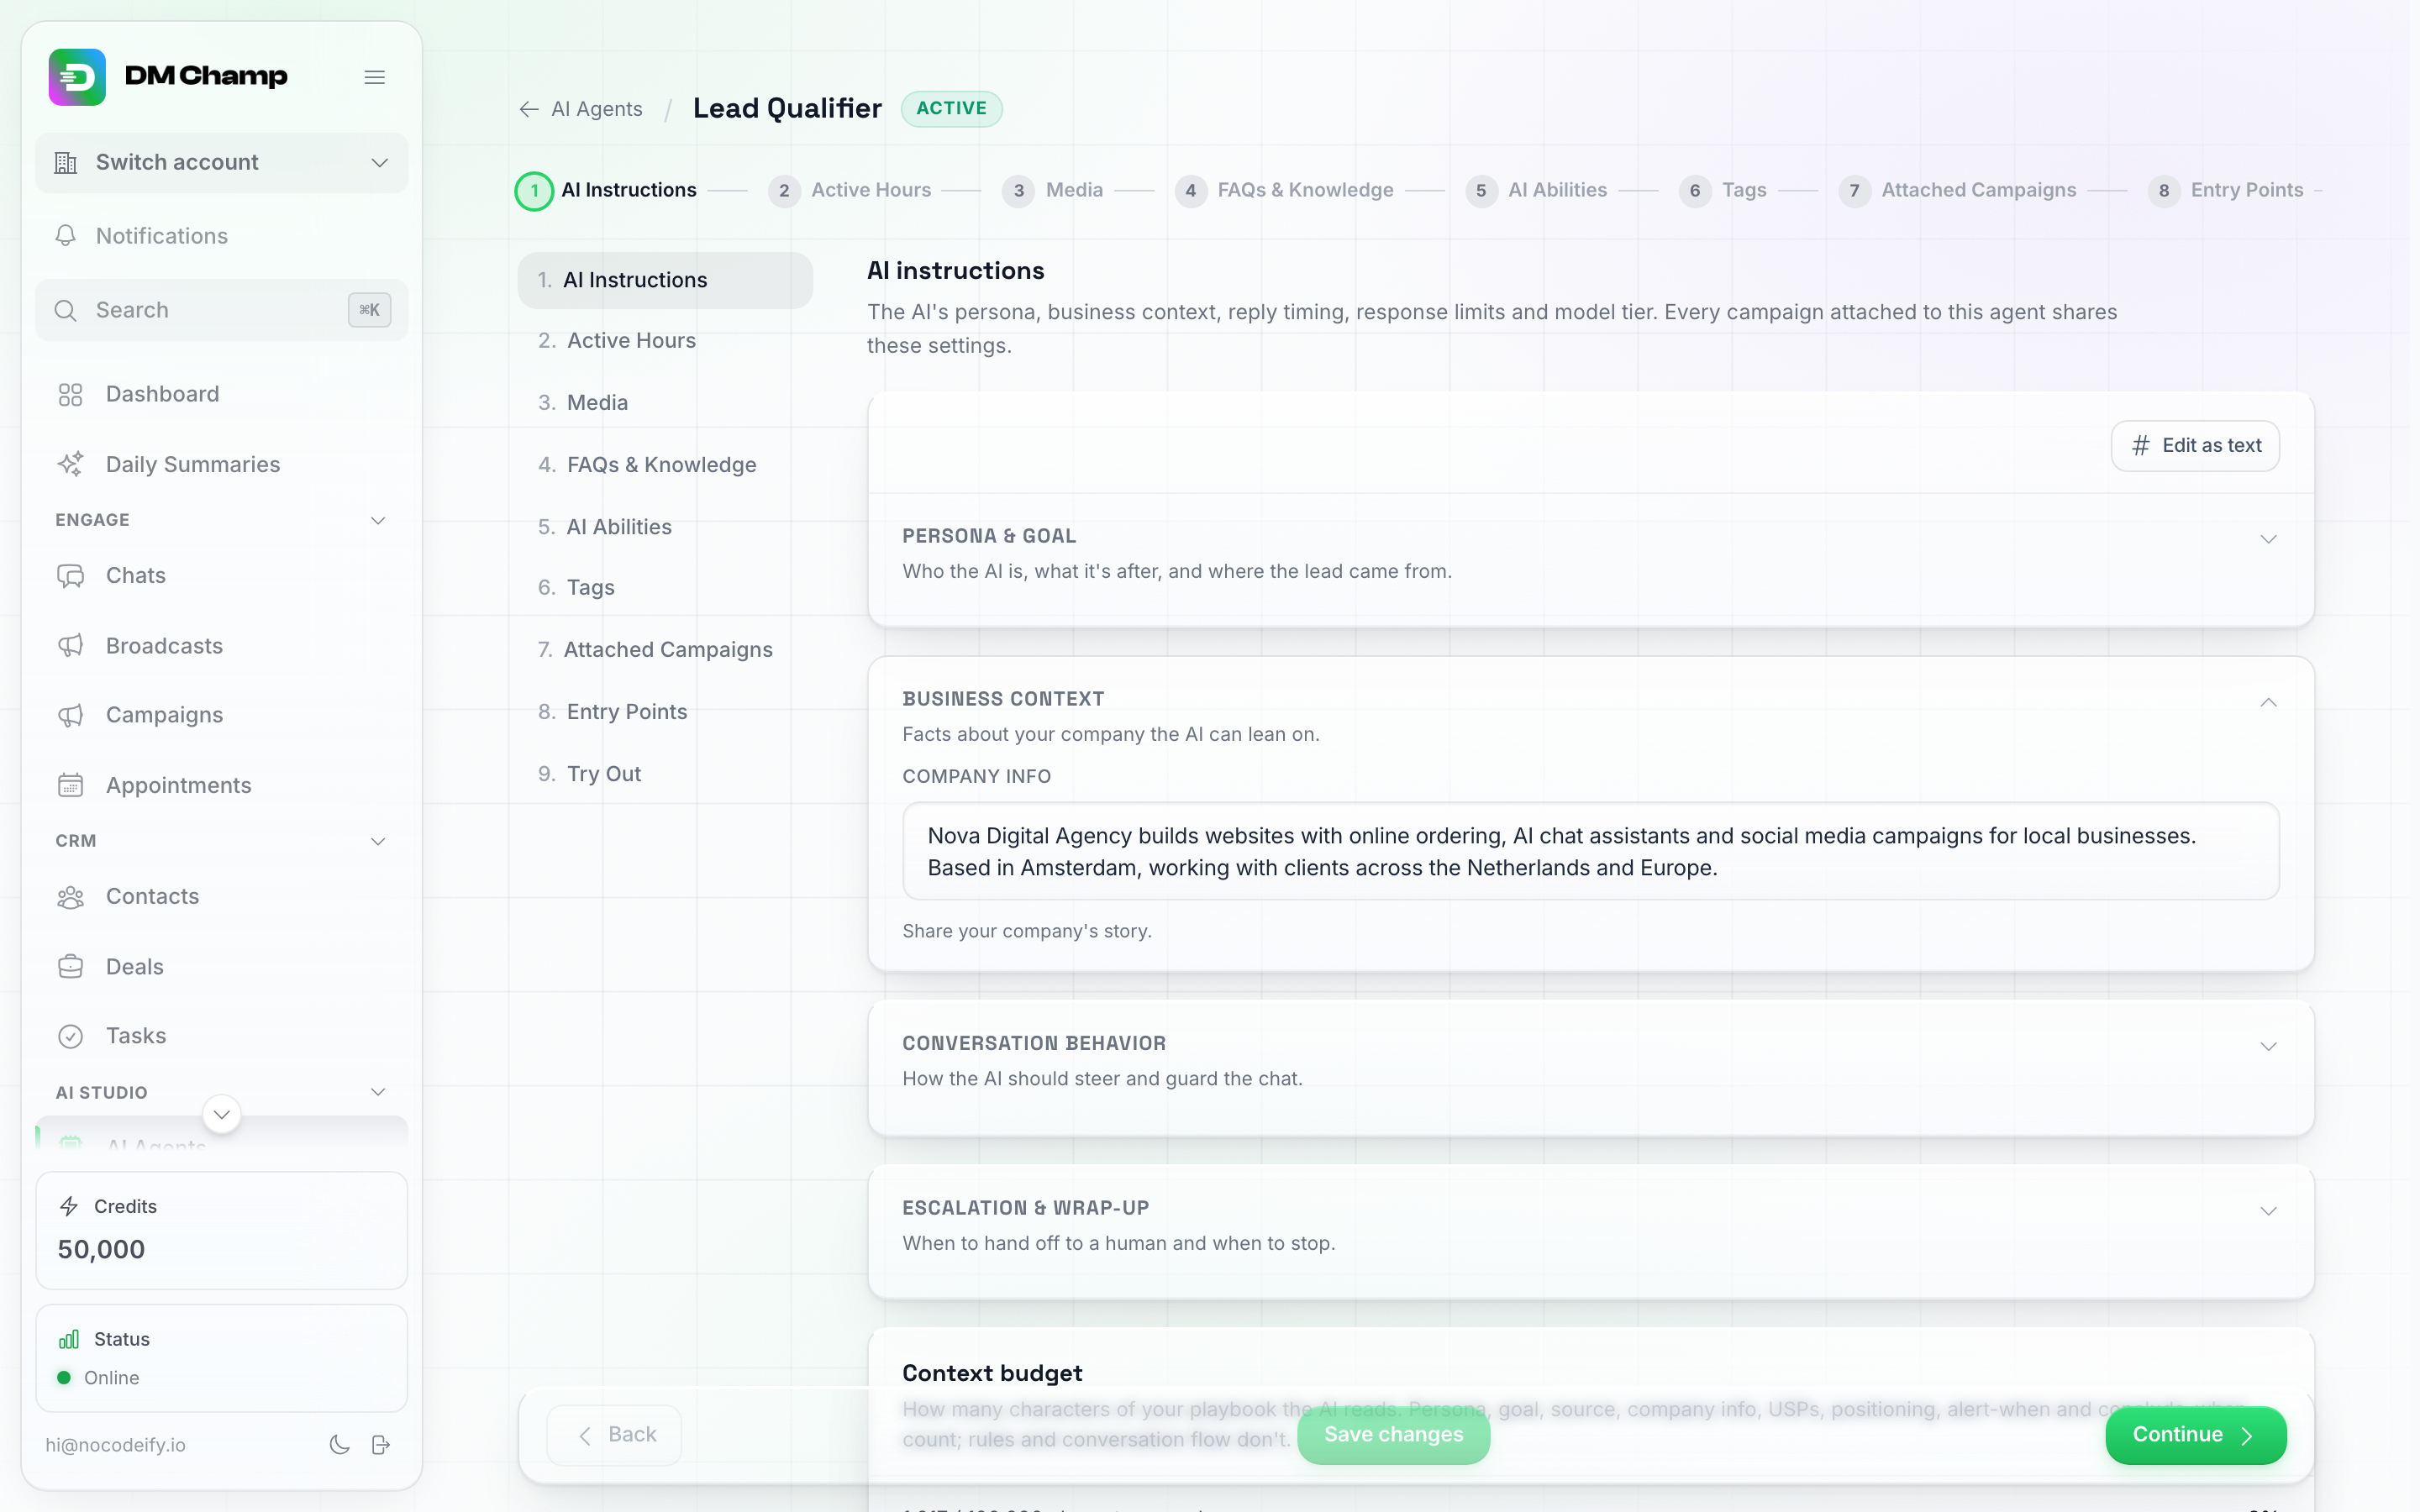Go to step 3 Media in stepper

coord(1053,190)
